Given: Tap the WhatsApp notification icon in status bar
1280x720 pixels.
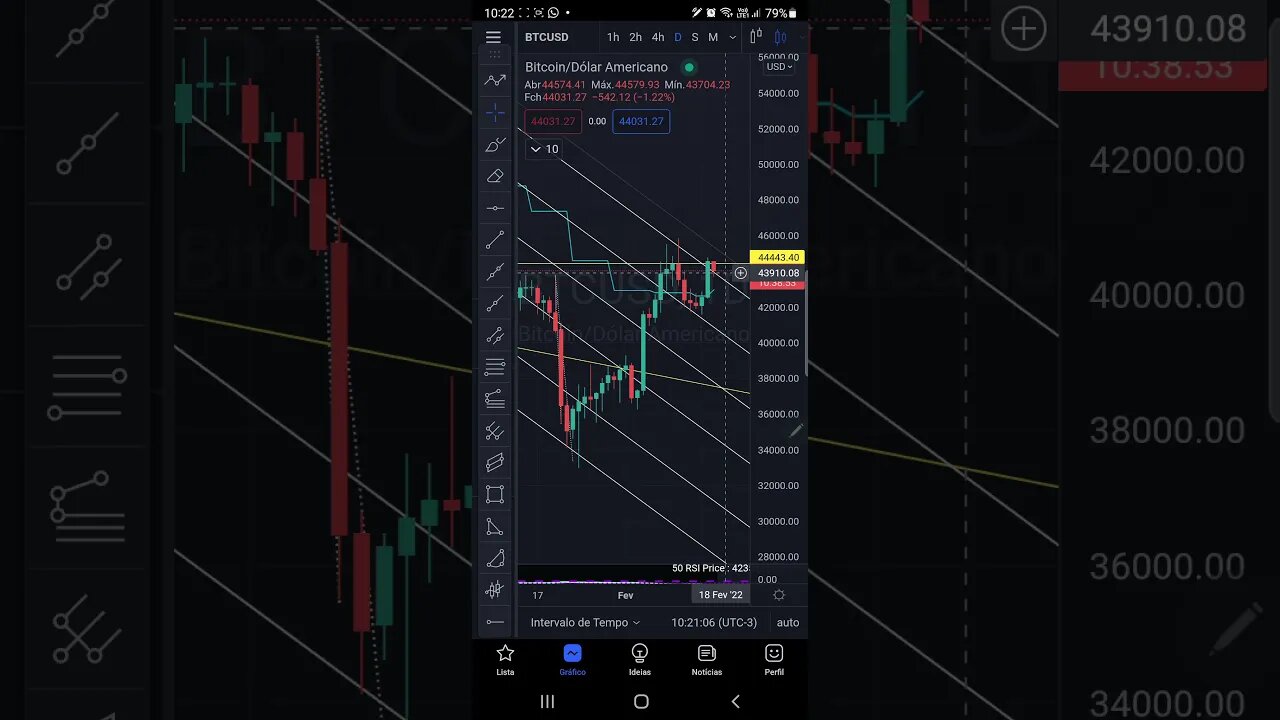Looking at the screenshot, I should point(553,13).
